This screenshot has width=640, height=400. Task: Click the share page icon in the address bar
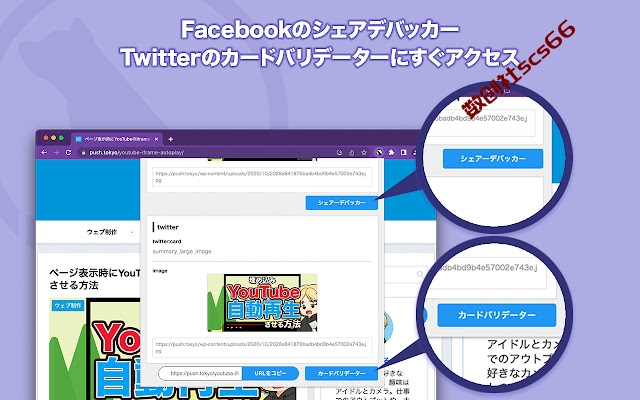pos(351,152)
